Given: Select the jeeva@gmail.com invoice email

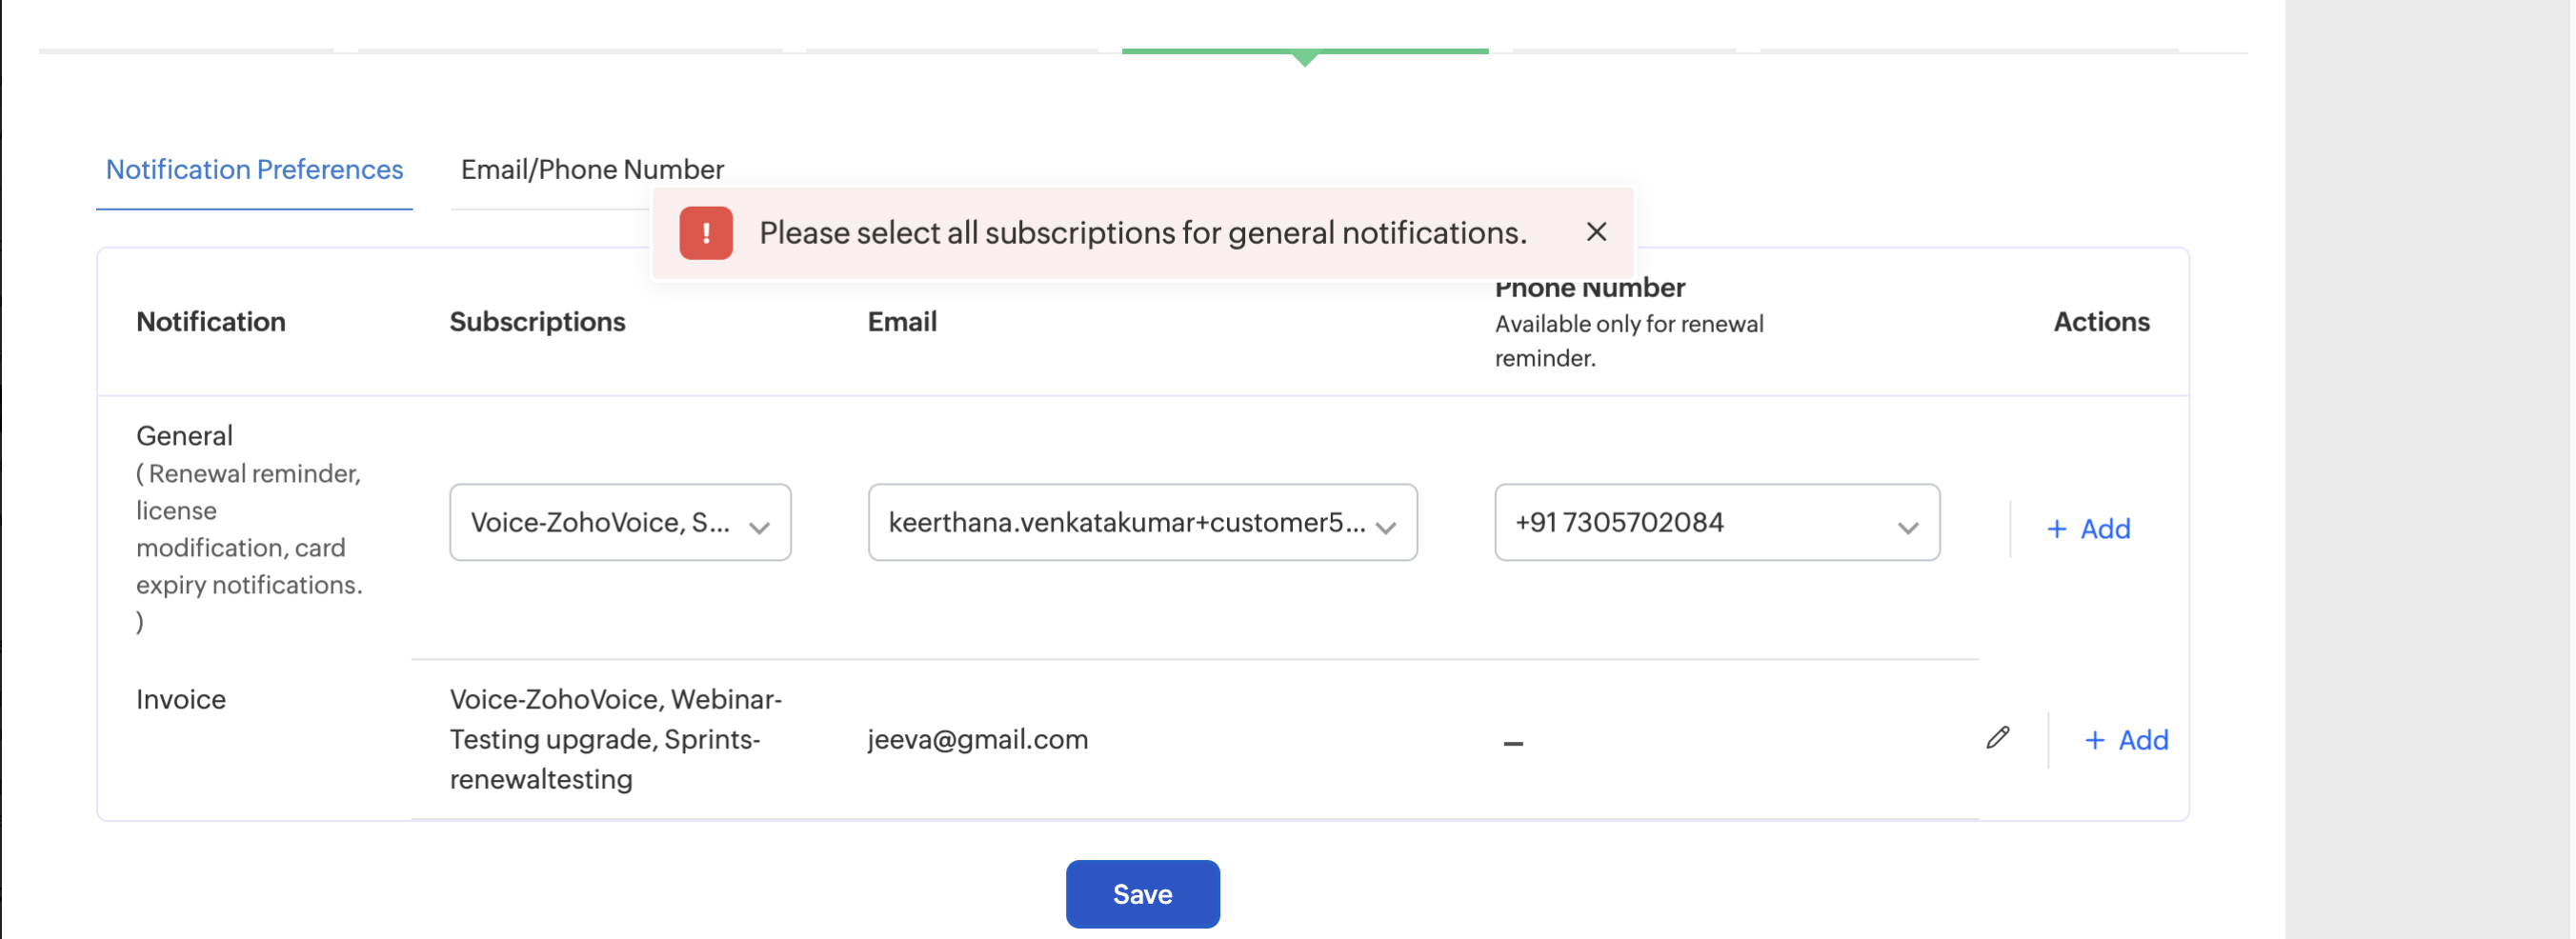Looking at the screenshot, I should (977, 740).
